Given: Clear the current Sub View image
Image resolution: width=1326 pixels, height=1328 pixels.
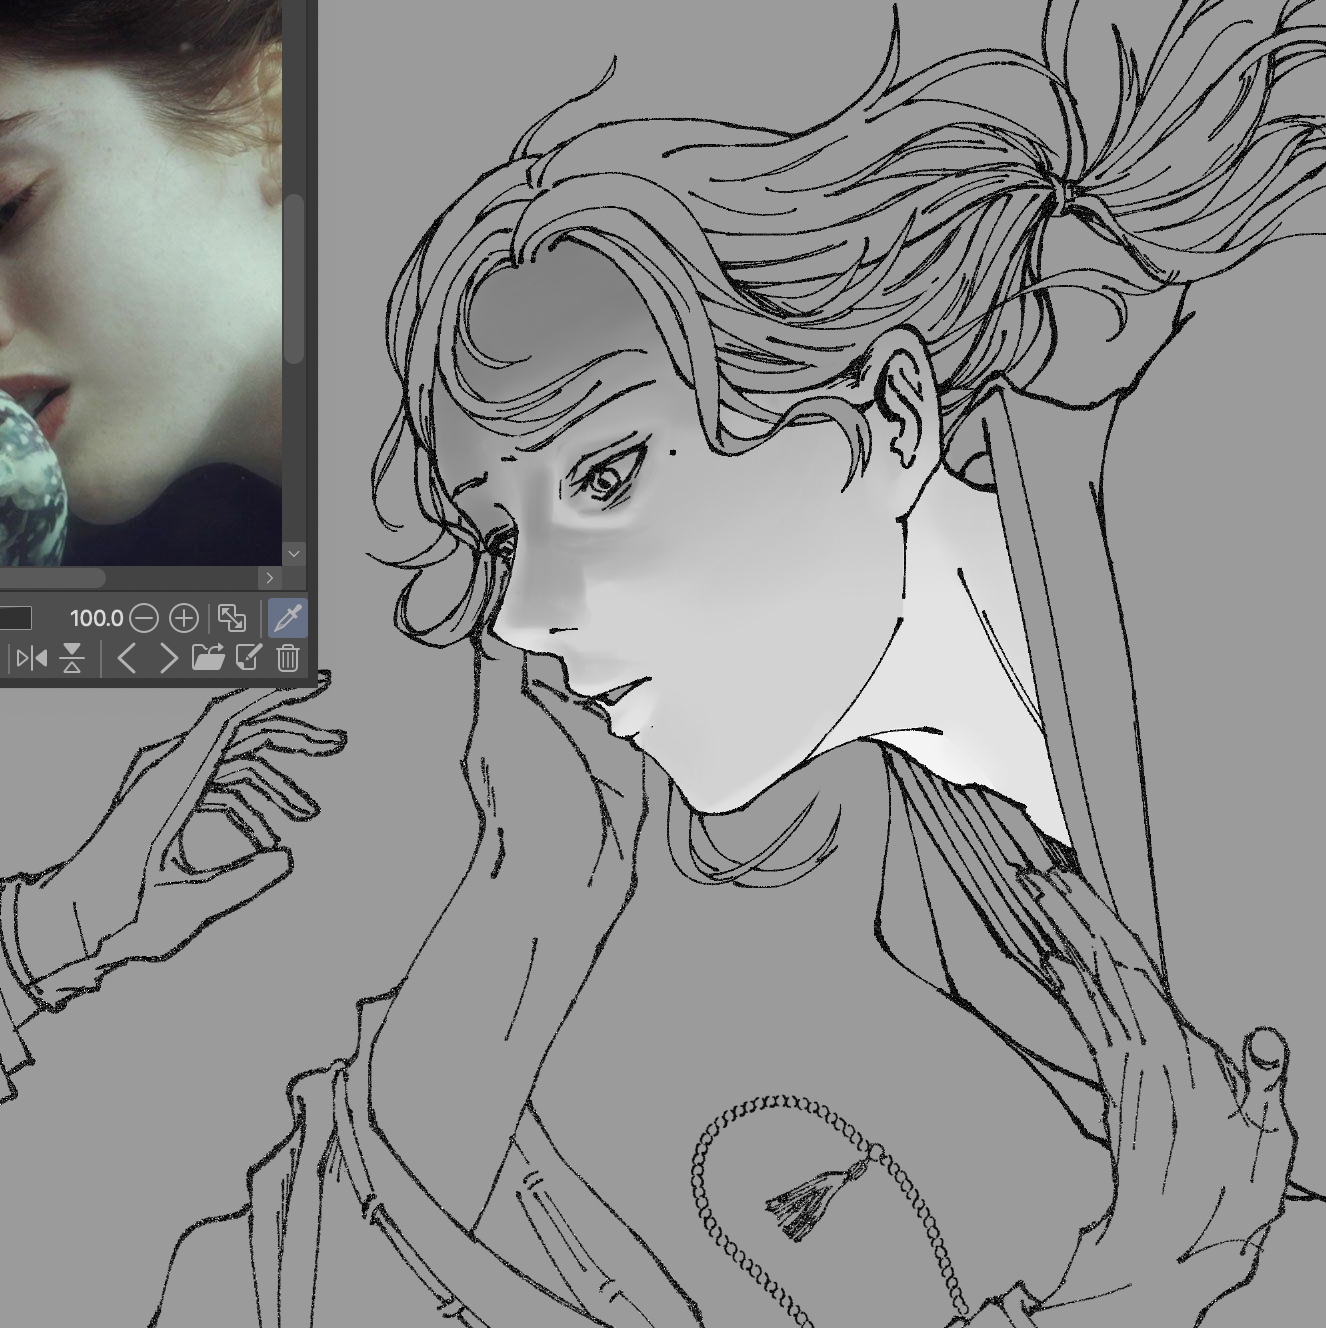Looking at the screenshot, I should tap(288, 658).
